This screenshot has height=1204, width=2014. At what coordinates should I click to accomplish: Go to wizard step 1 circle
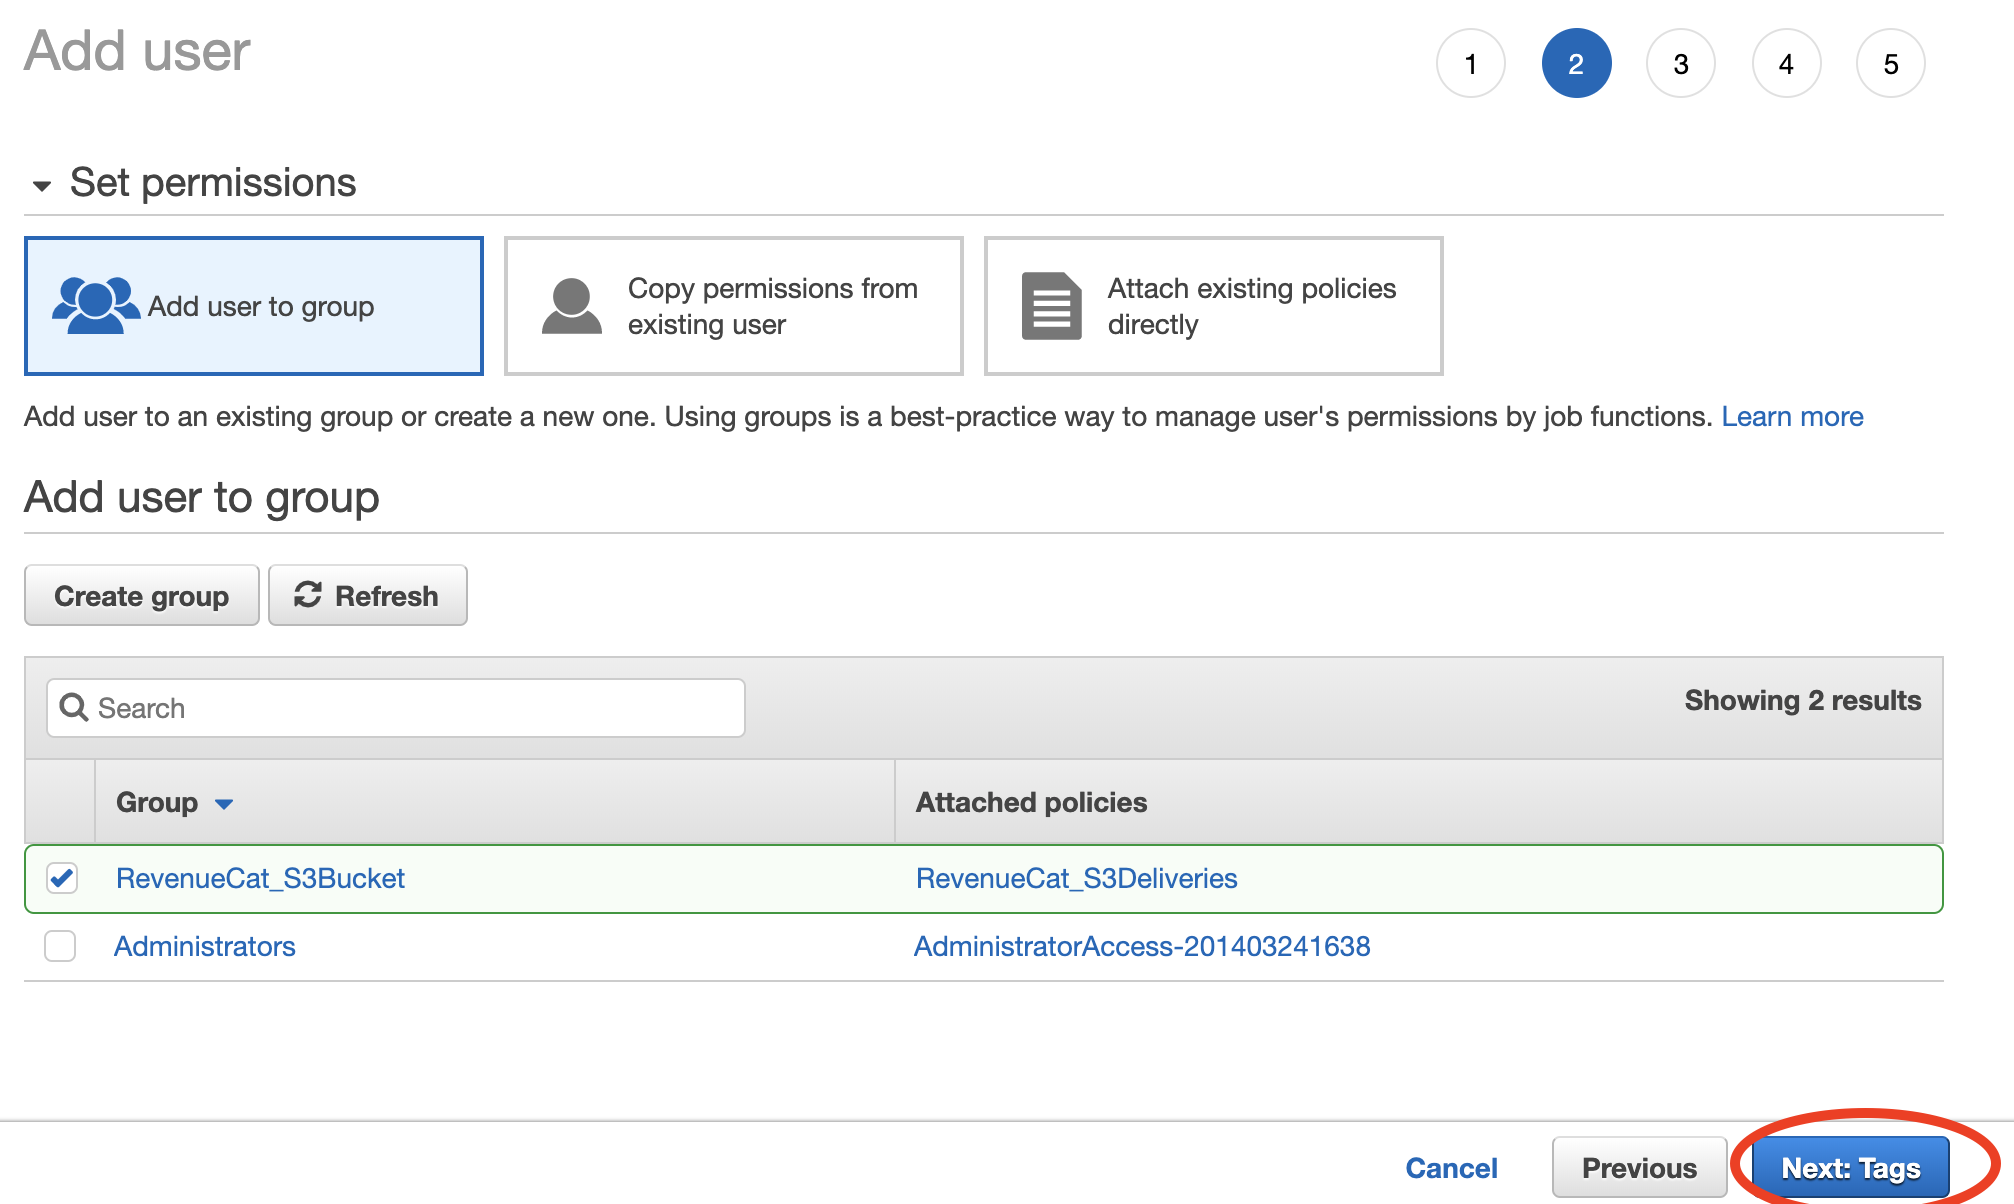point(1470,64)
